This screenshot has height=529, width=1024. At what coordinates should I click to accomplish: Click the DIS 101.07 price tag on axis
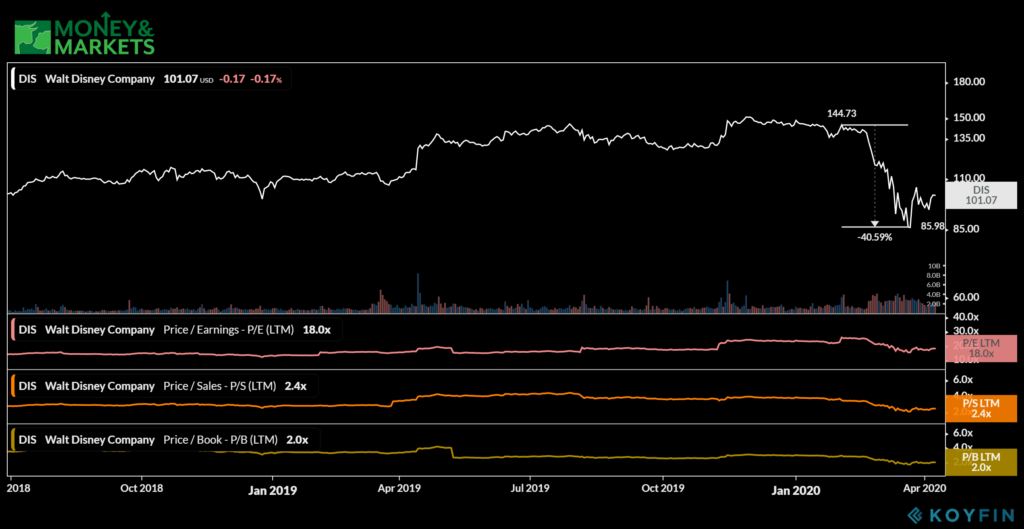coord(982,195)
